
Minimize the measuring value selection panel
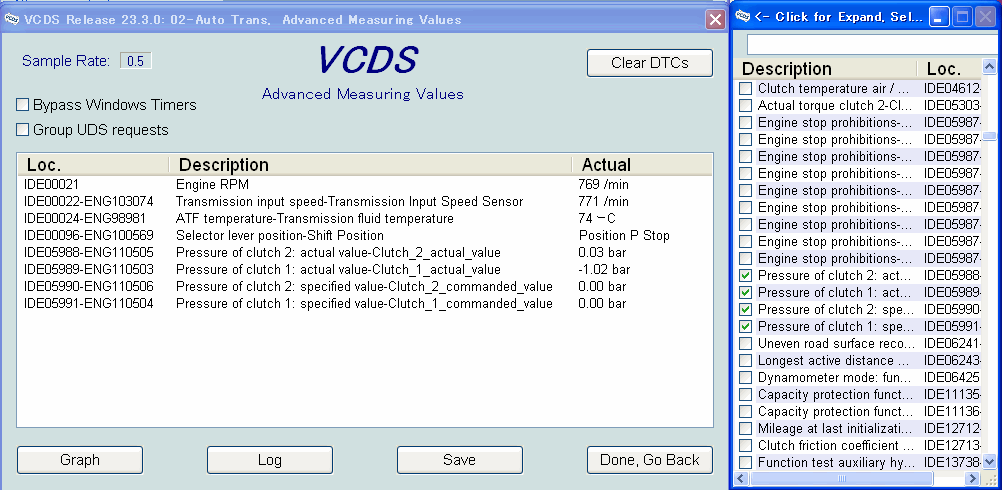point(939,16)
